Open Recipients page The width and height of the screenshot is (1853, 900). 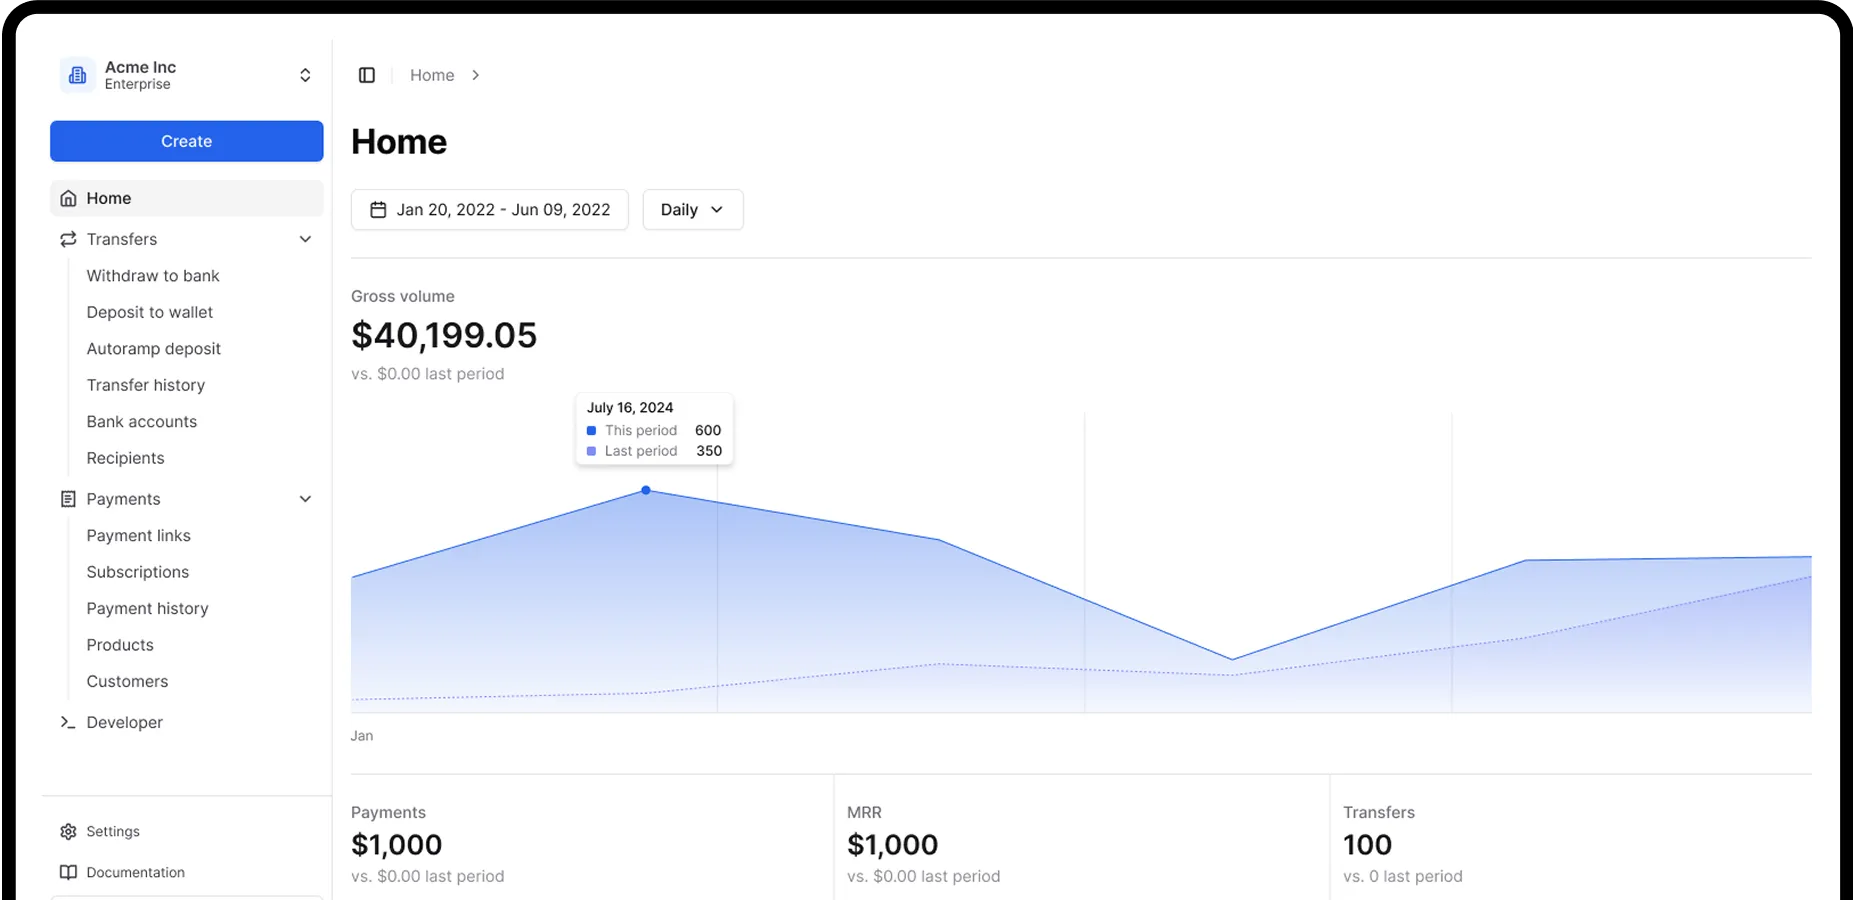126,458
